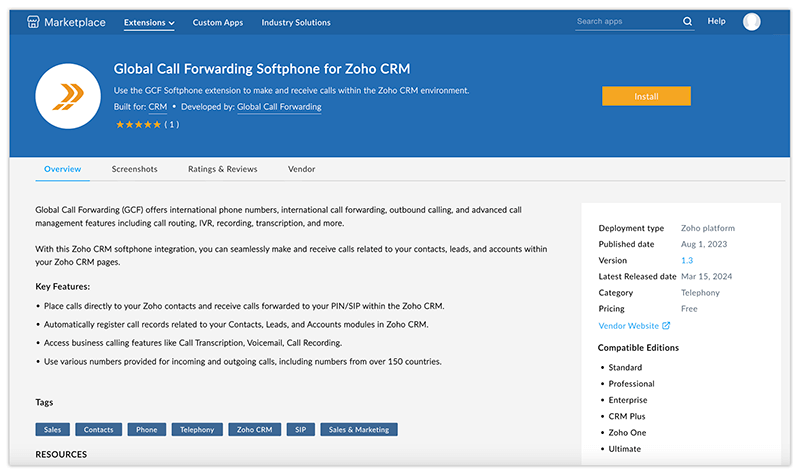Click the Pricing value Free
Screen dimensions: 800x476
689,309
